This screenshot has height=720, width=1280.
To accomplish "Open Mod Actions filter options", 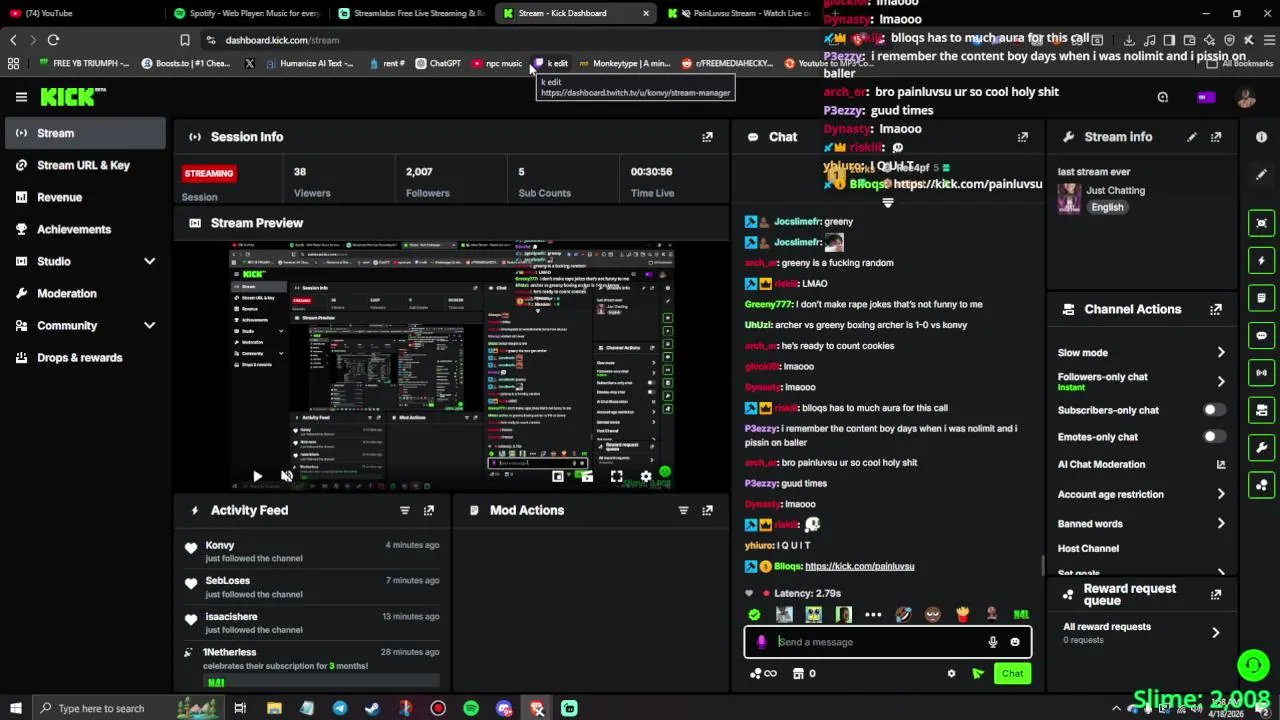I will [x=684, y=510].
